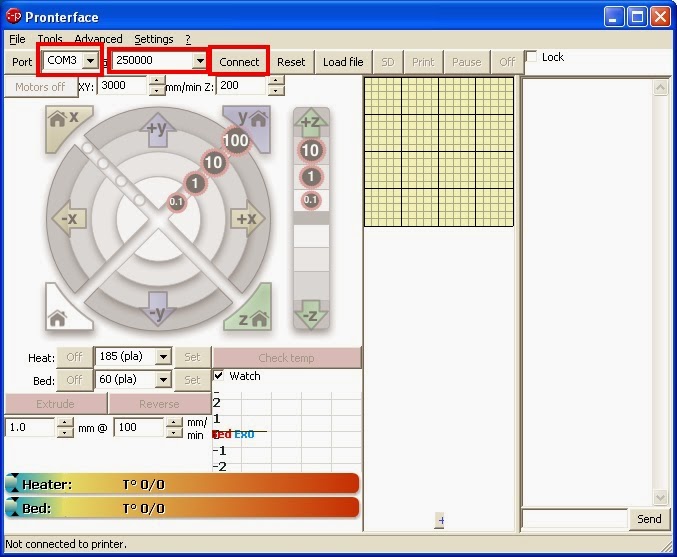Open the 250000 baud rate dropdown
677x557 pixels.
click(199, 61)
